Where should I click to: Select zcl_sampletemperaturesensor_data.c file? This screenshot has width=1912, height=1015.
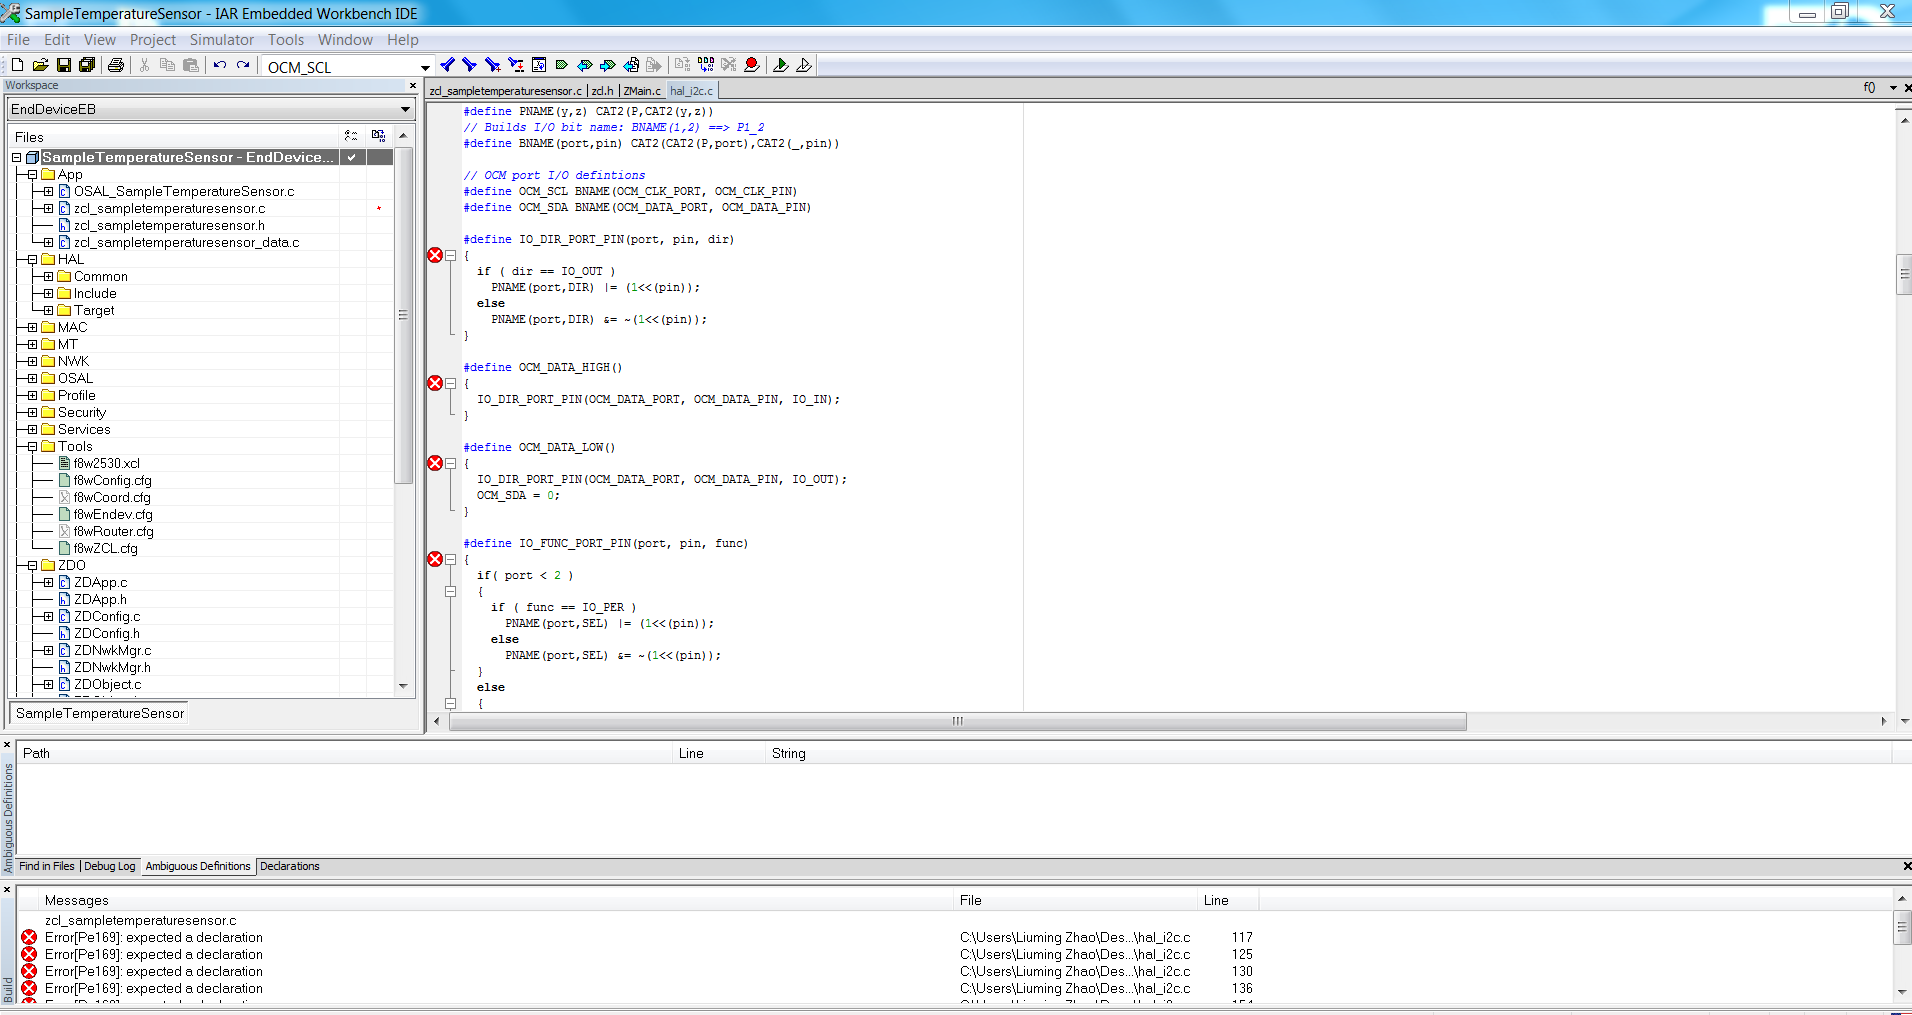click(186, 242)
